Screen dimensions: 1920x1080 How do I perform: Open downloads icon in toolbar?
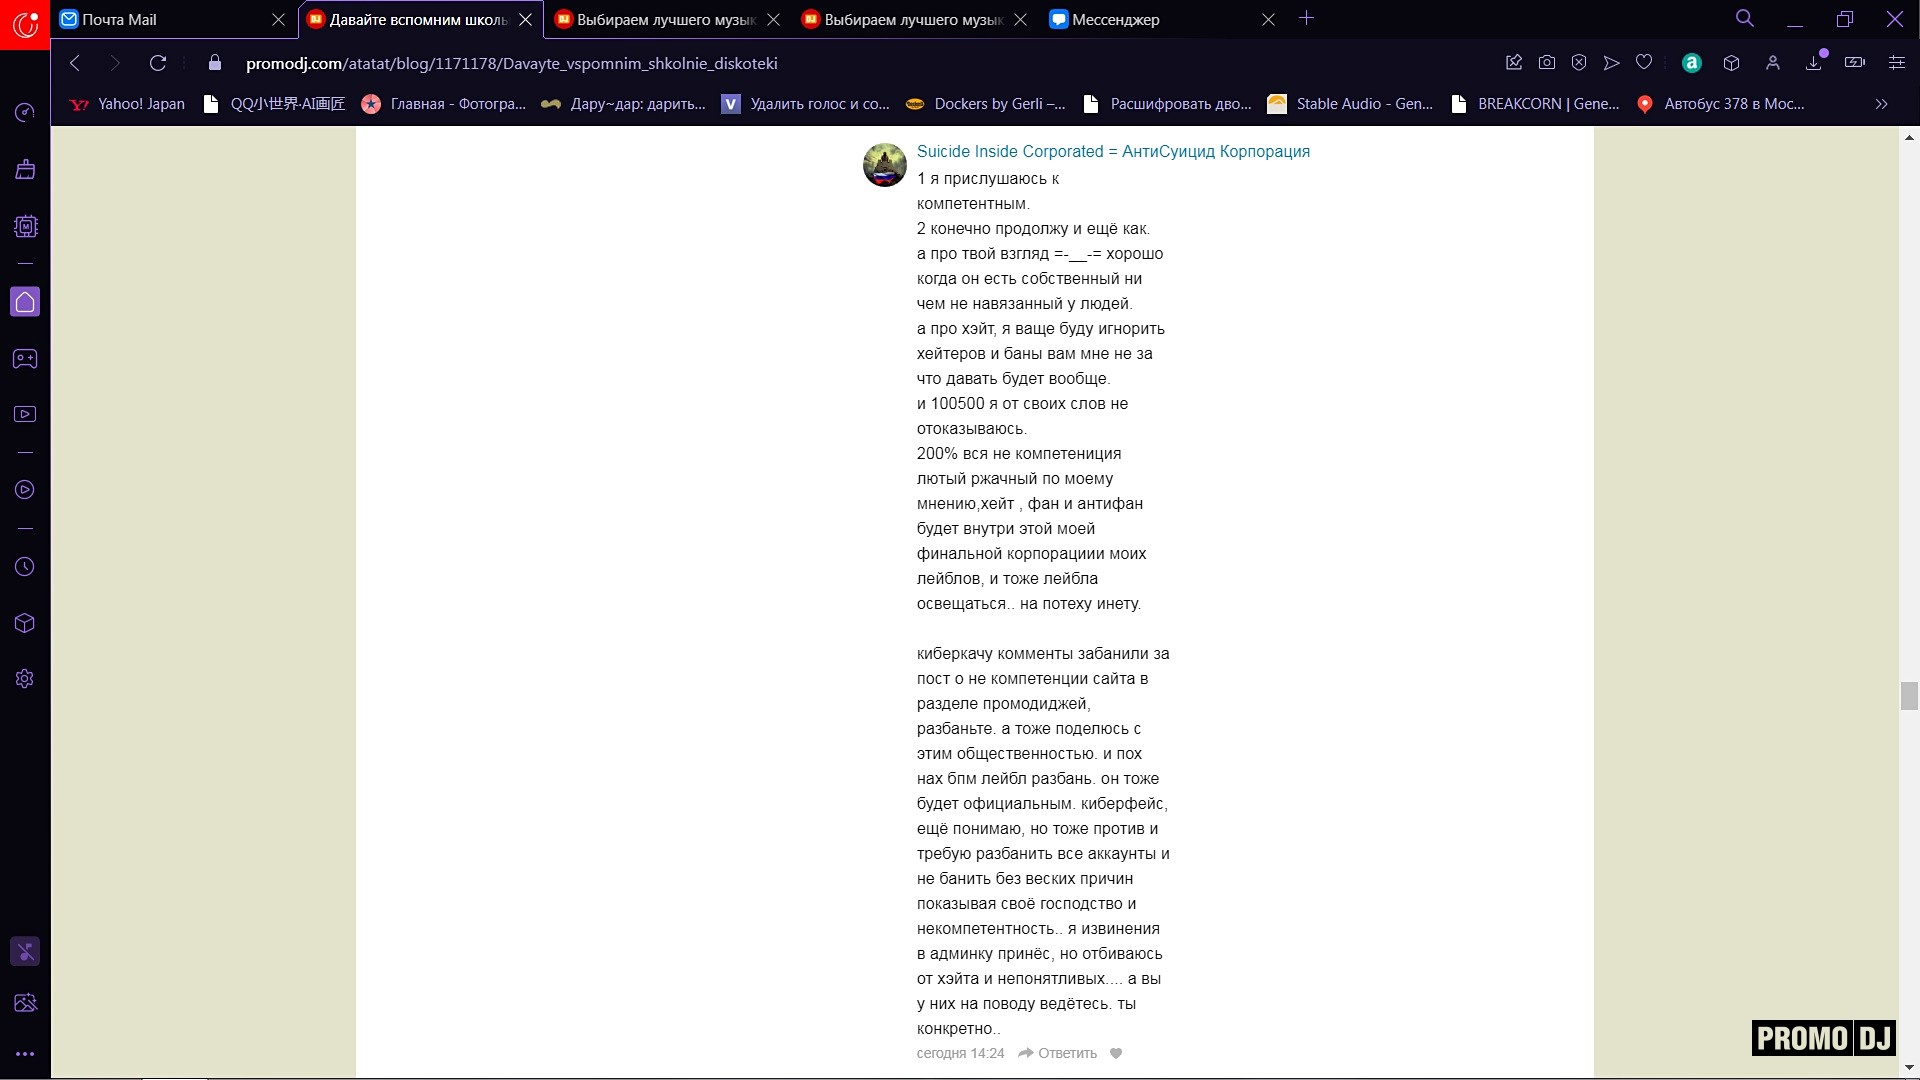point(1814,63)
